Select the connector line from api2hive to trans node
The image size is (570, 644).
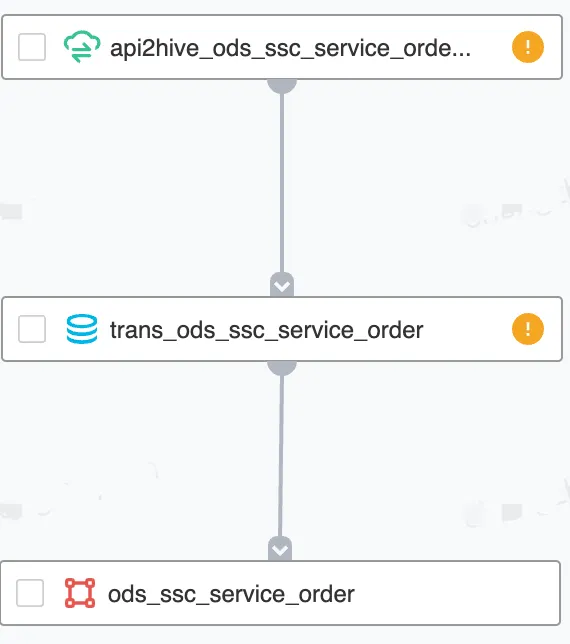click(282, 183)
